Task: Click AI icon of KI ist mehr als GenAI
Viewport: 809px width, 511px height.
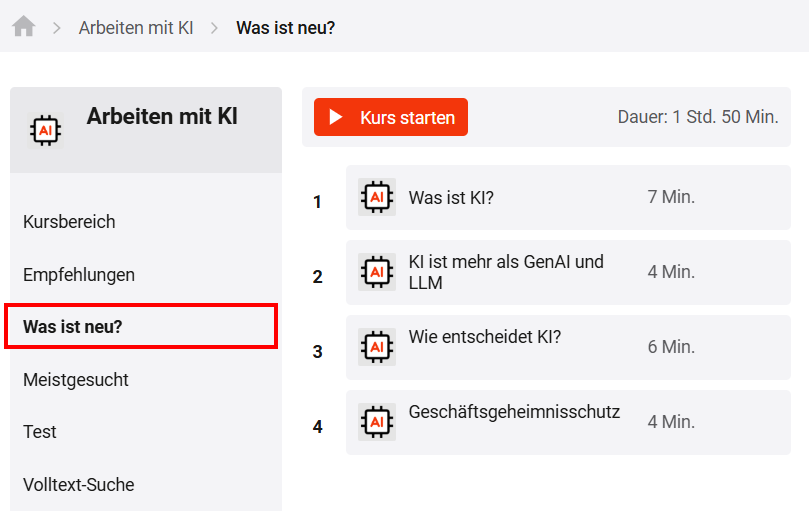Action: (x=377, y=272)
